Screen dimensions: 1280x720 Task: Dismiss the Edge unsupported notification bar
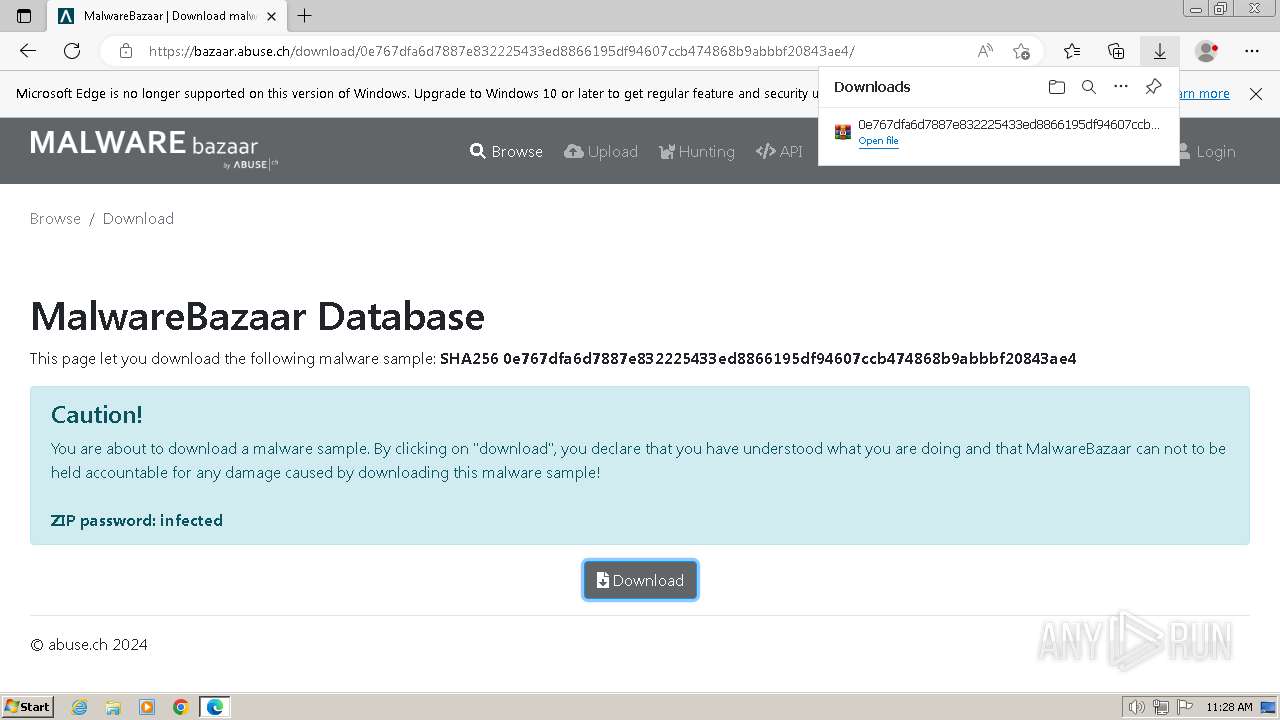point(1256,94)
